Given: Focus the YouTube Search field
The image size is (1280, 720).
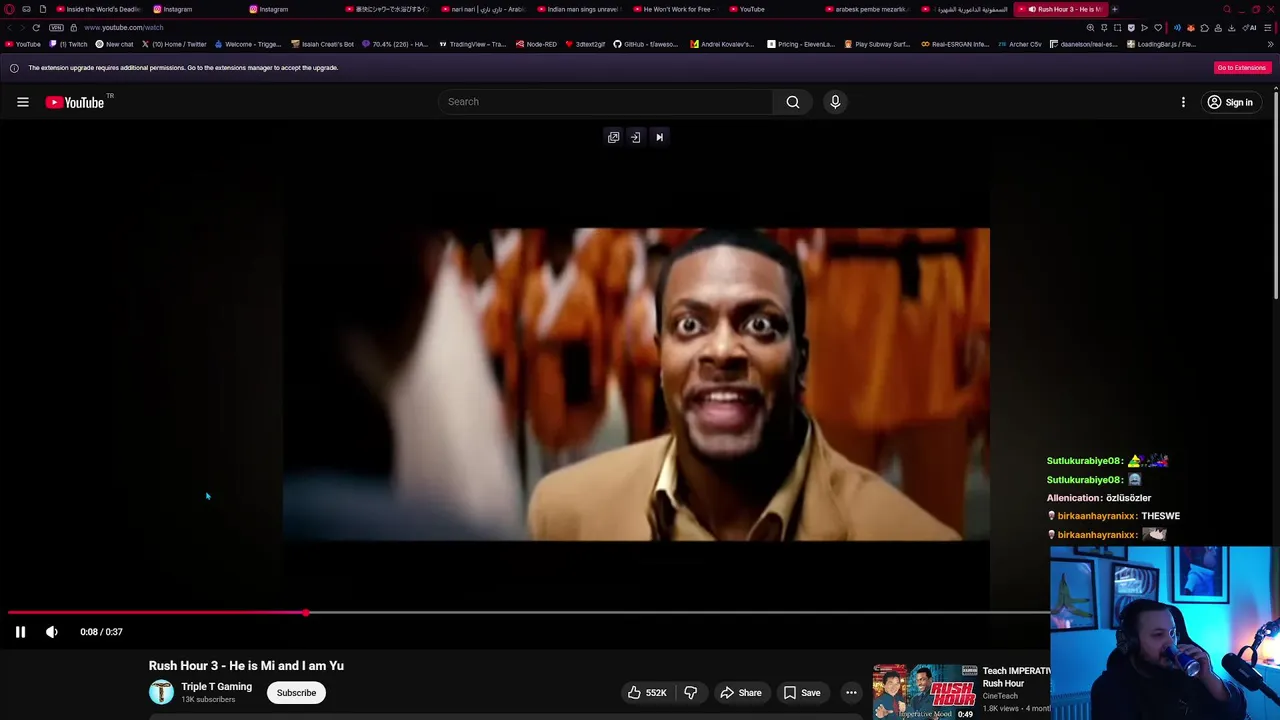Looking at the screenshot, I should pyautogui.click(x=605, y=102).
